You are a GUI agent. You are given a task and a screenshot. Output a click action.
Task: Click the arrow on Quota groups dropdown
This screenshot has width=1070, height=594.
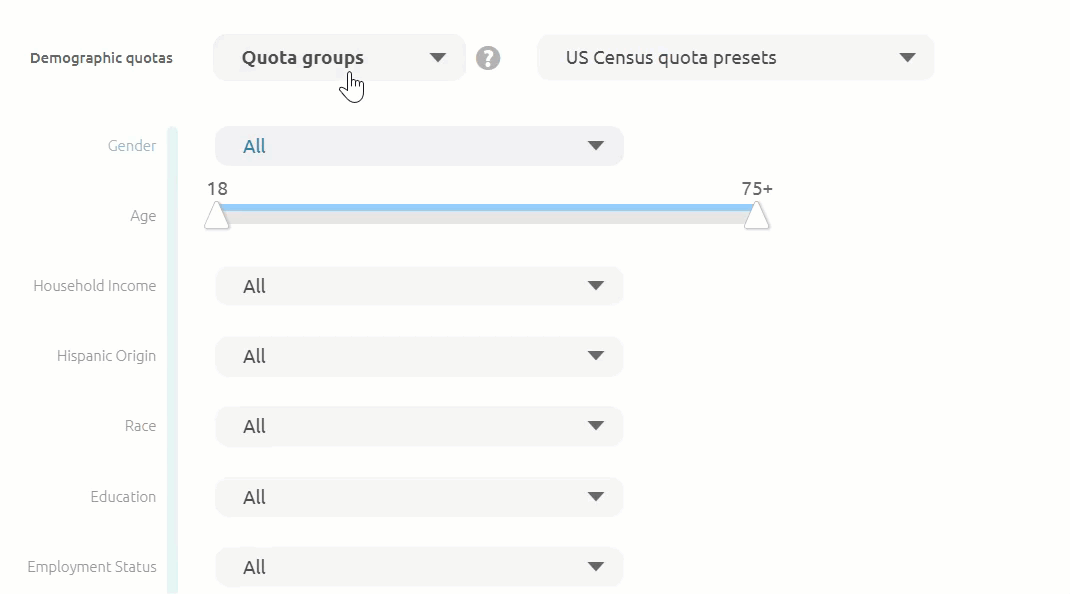pos(437,58)
